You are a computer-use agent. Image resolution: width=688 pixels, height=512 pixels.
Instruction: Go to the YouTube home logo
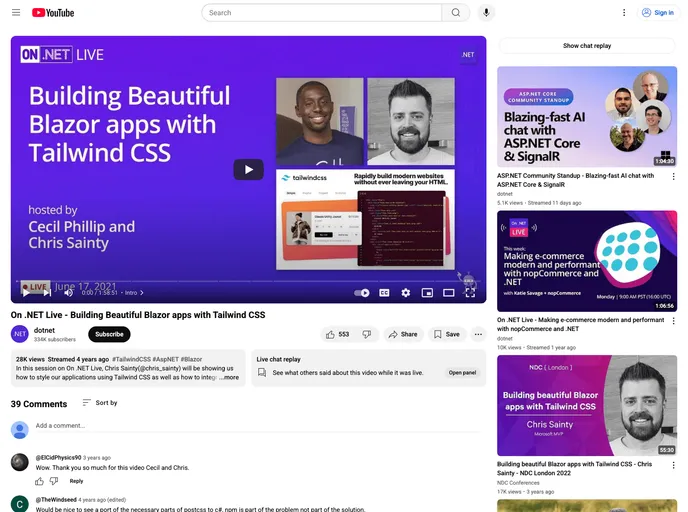[53, 13]
